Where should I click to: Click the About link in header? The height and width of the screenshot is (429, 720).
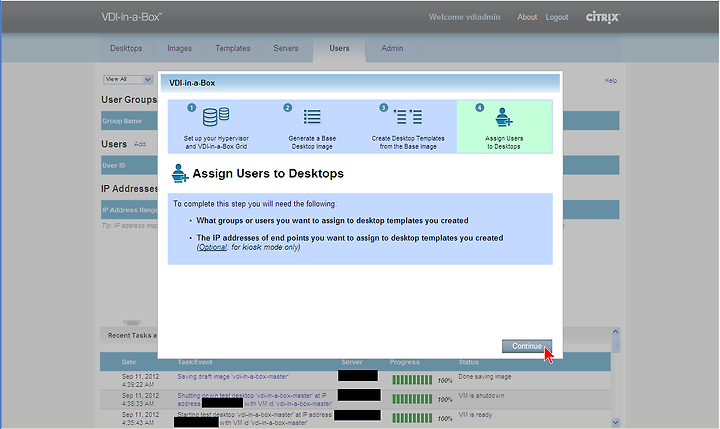[x=527, y=17]
